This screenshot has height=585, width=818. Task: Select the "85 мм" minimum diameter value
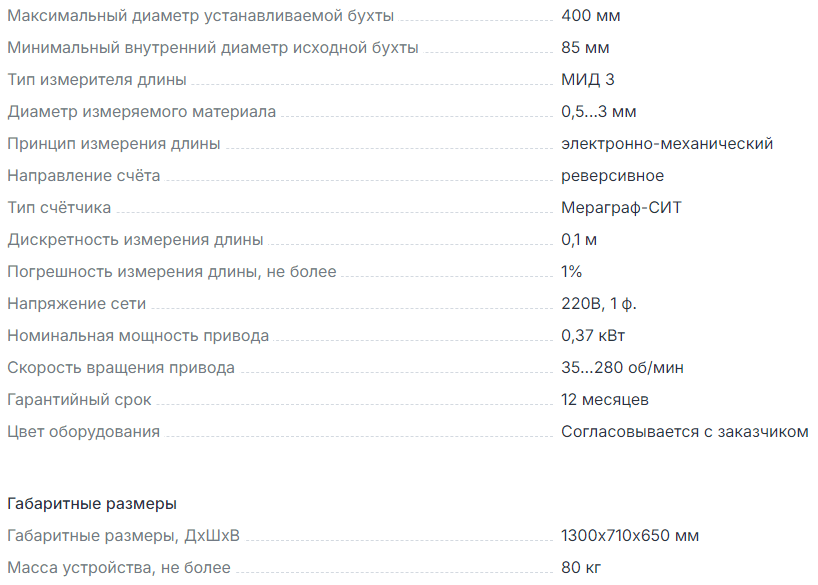(585, 48)
